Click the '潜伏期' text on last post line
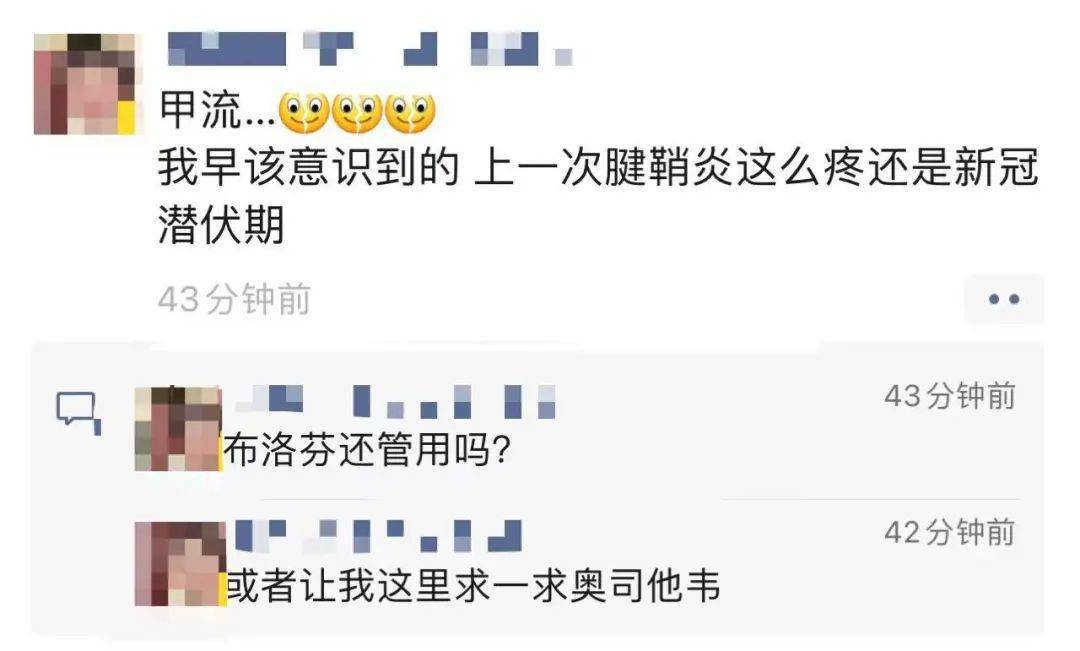Image resolution: width=1080 pixels, height=651 pixels. click(x=221, y=225)
